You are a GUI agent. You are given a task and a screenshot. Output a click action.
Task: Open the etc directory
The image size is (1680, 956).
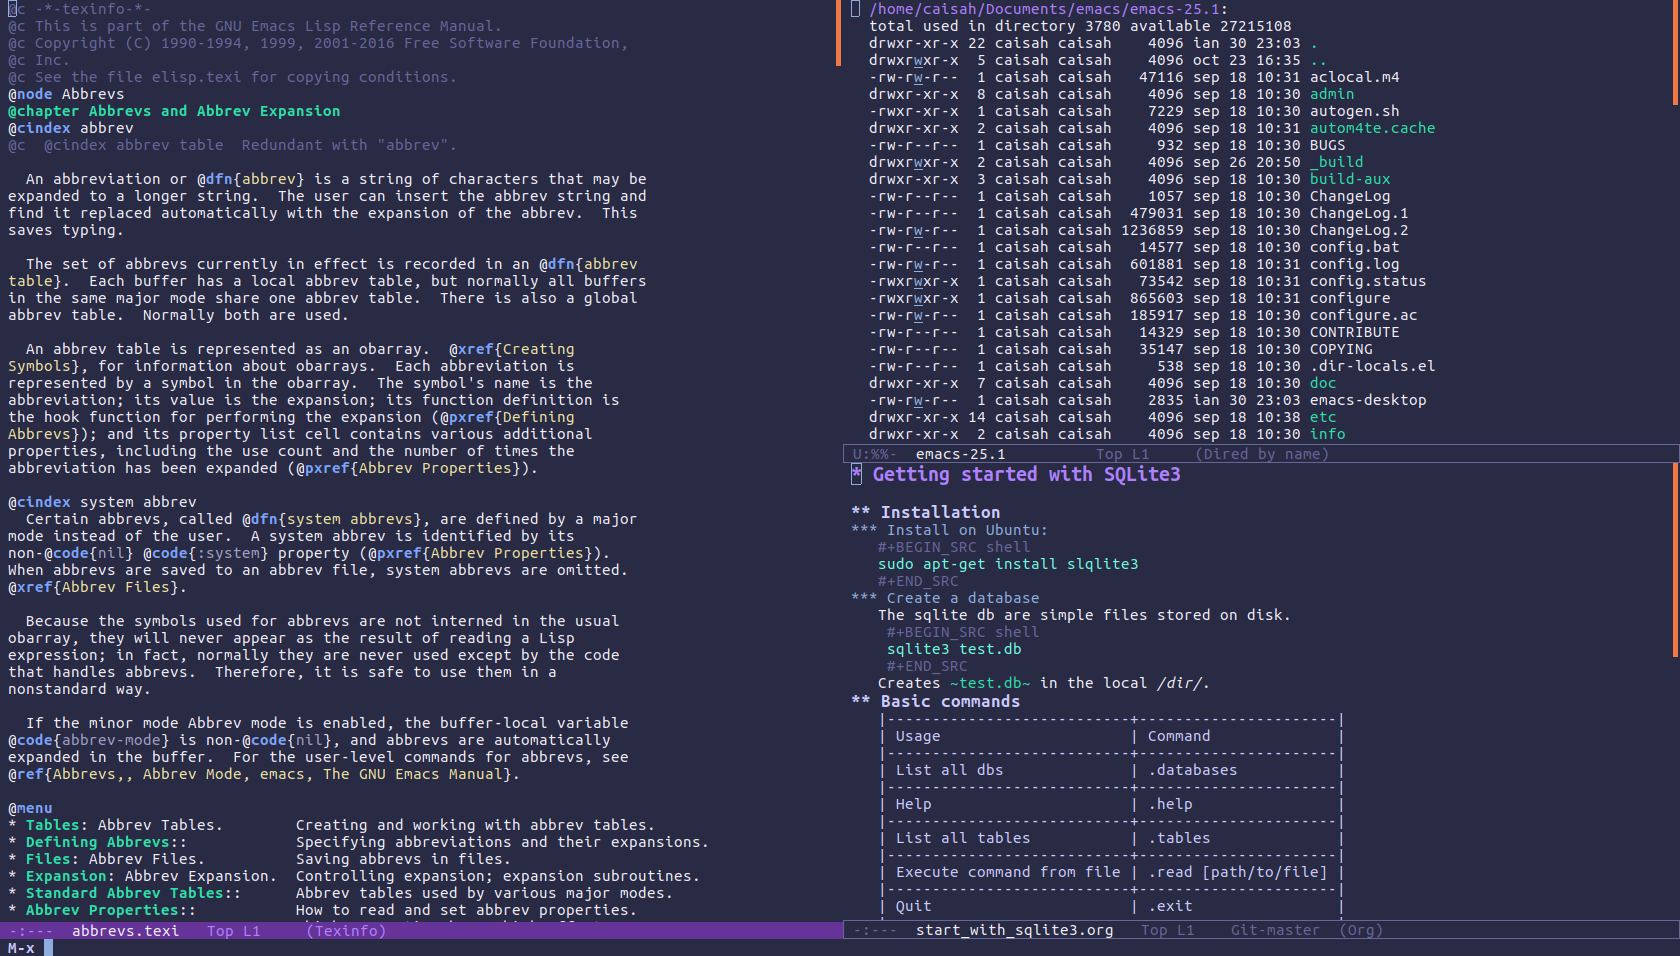click(x=1323, y=417)
